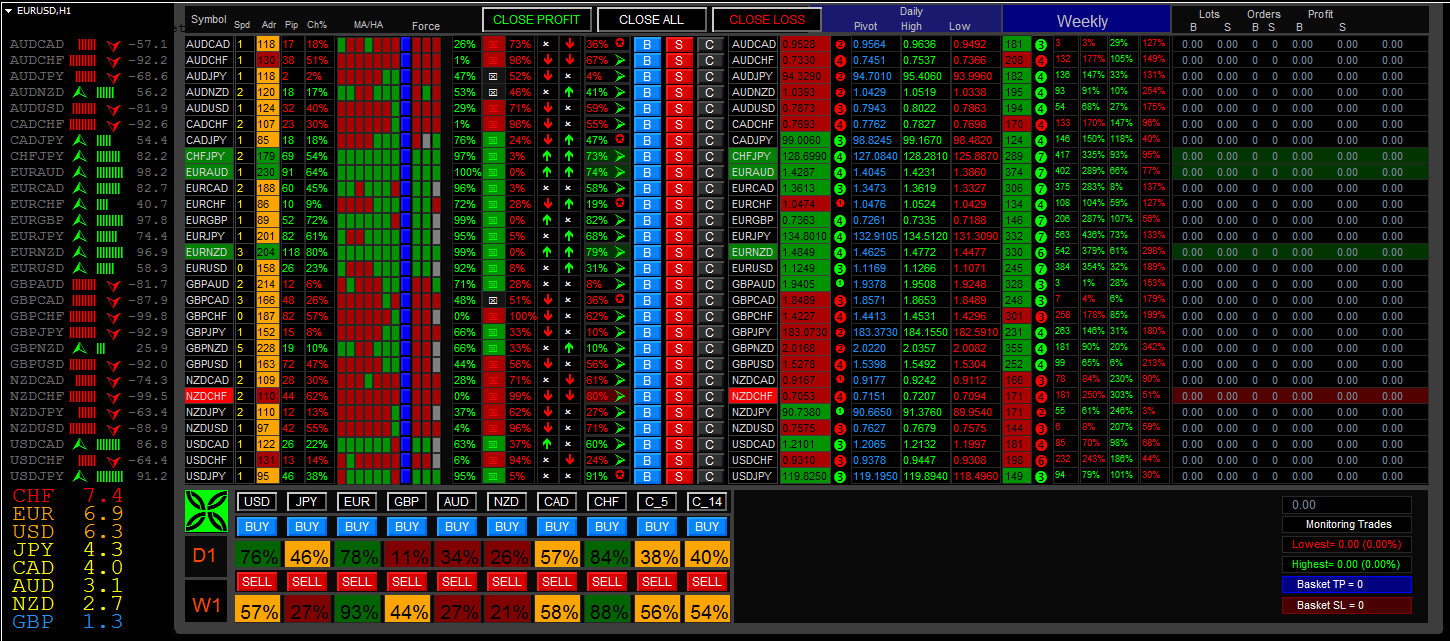The height and width of the screenshot is (641, 1450).
Task: Click the blue Force cell in AUDCAD row
Action: (406, 44)
